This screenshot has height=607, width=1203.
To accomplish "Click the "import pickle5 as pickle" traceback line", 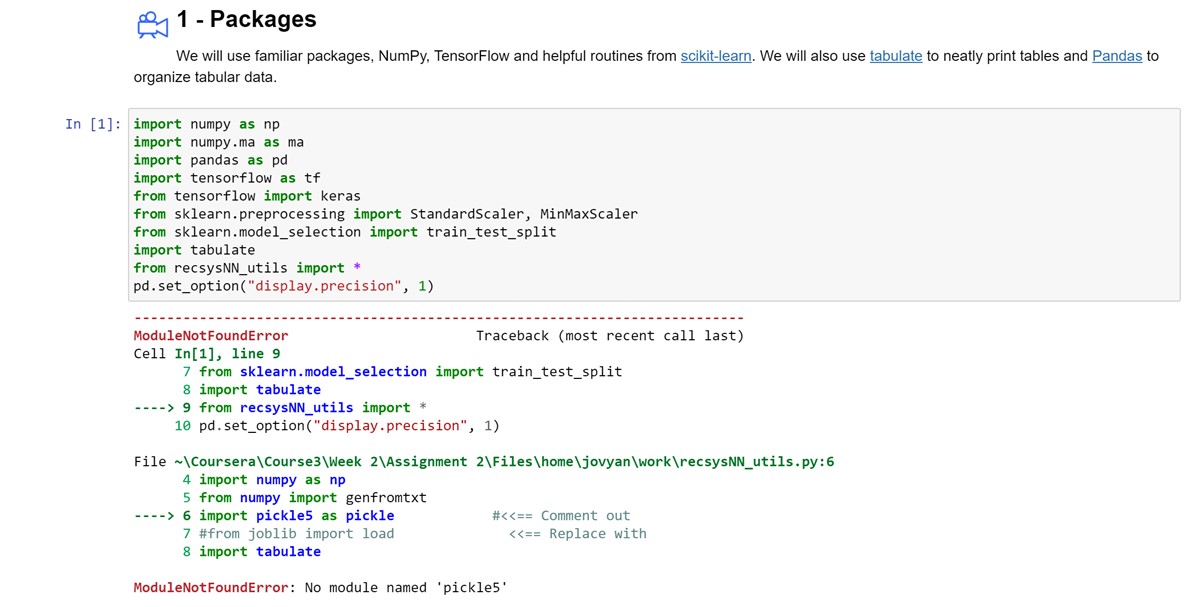I will pyautogui.click(x=296, y=516).
